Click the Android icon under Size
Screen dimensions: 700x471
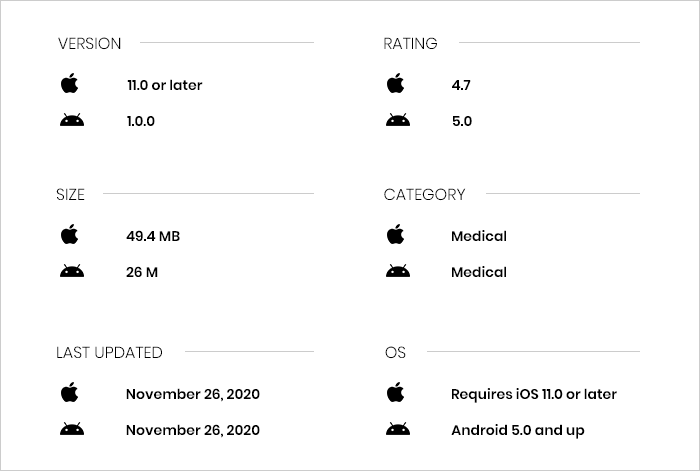70,272
